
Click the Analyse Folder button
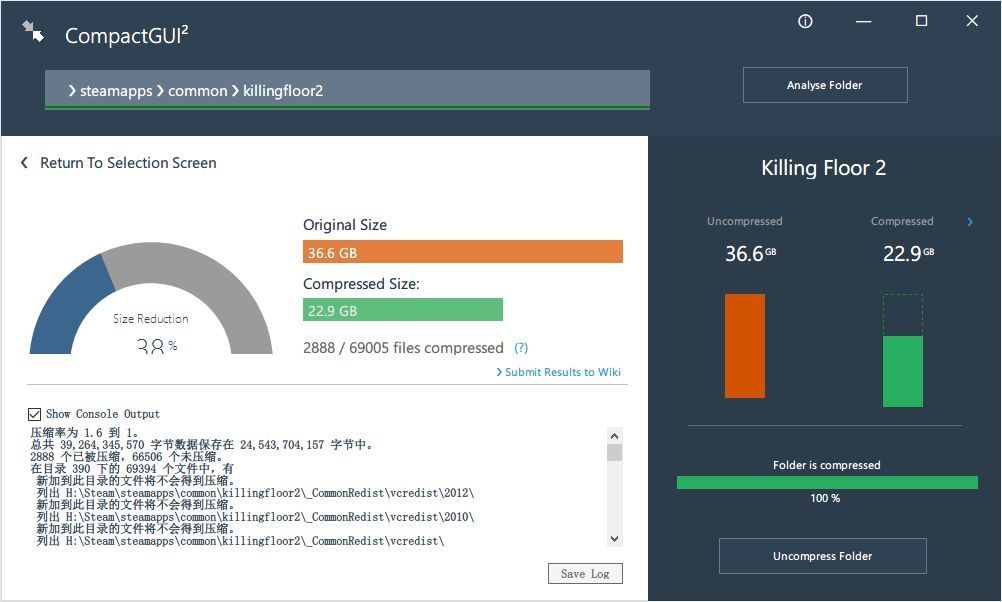coord(825,85)
